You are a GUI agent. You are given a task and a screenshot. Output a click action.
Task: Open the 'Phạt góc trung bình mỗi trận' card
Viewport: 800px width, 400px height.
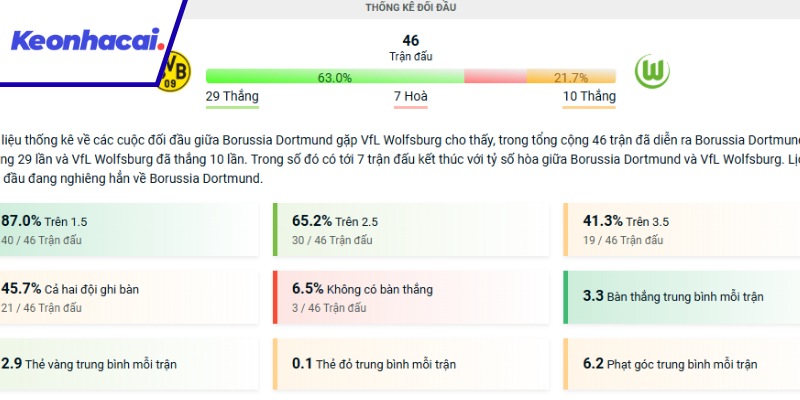pyautogui.click(x=682, y=364)
